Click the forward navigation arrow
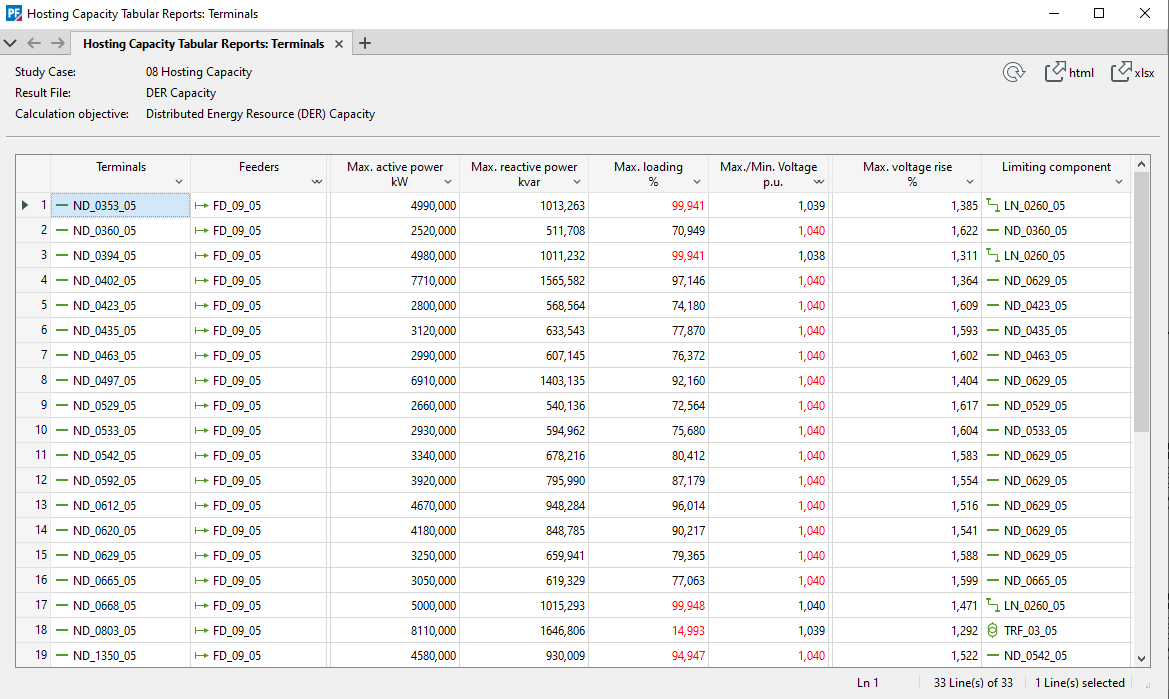This screenshot has width=1169, height=699. coord(57,43)
